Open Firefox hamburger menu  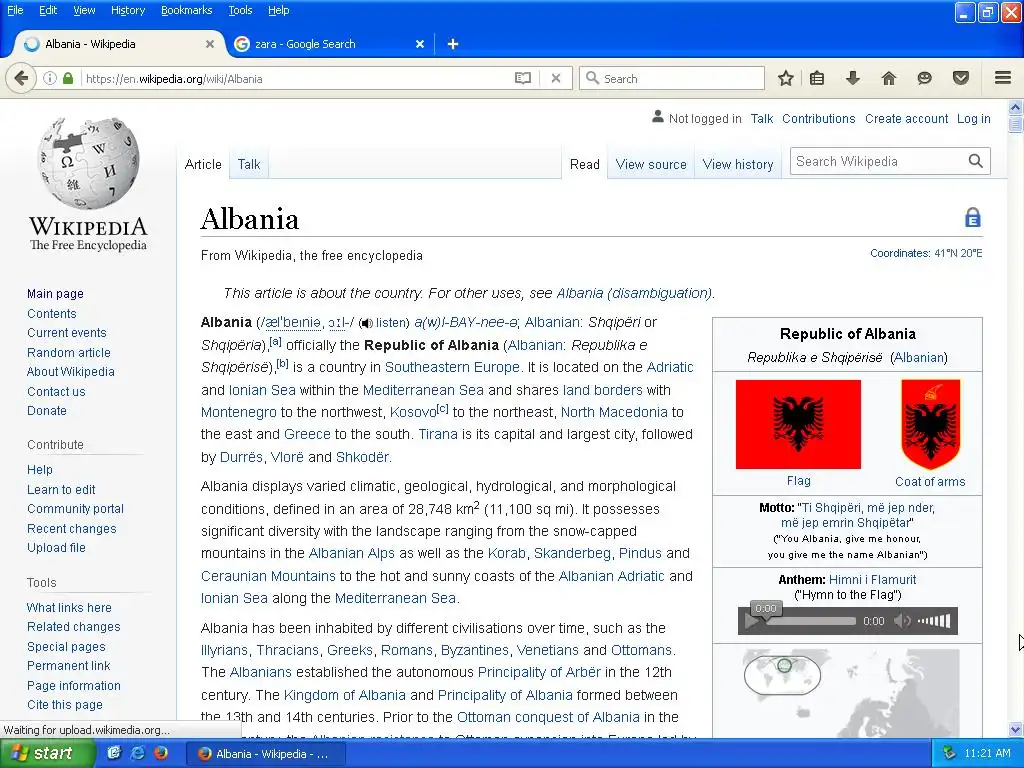1003,78
